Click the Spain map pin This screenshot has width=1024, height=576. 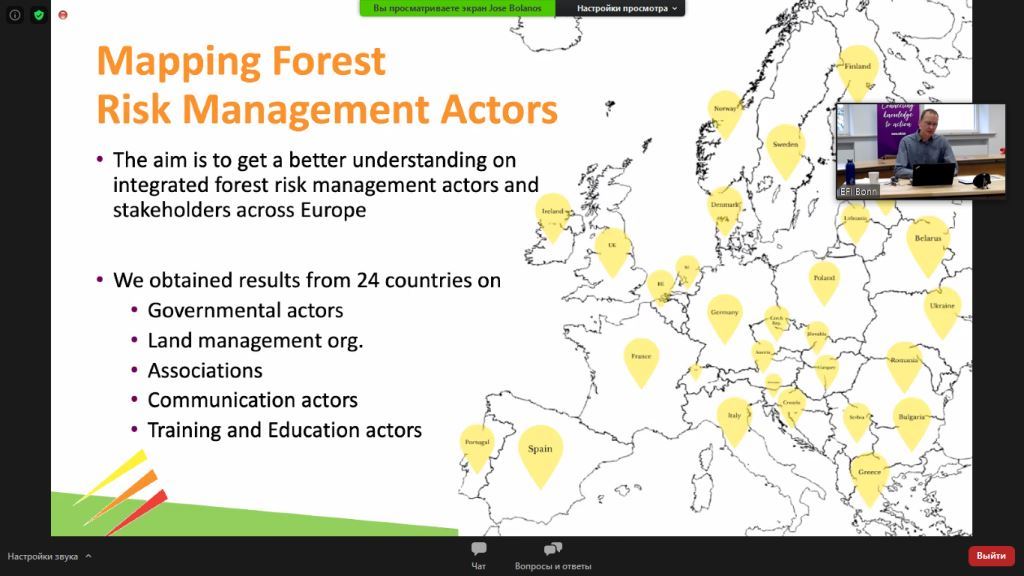[540, 456]
